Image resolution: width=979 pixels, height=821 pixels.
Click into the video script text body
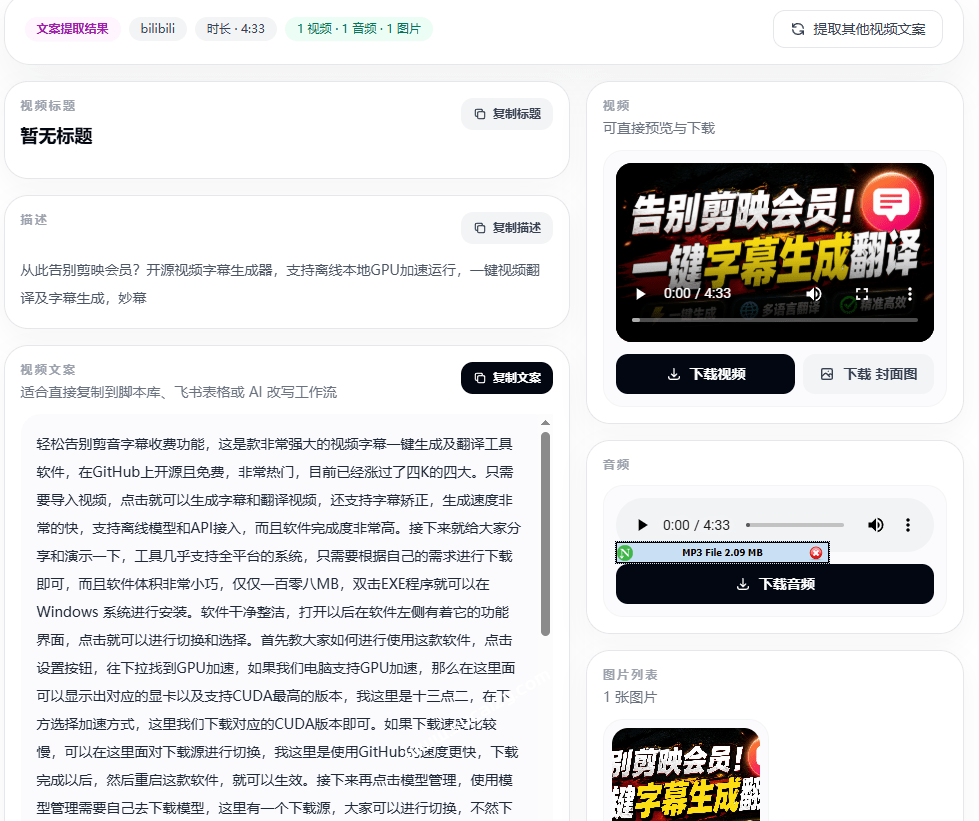[x=278, y=624]
